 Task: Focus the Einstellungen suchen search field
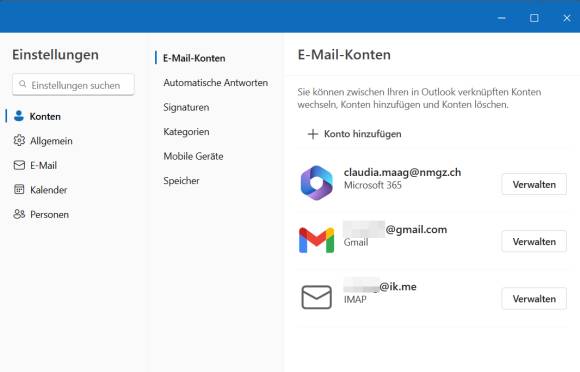click(x=73, y=85)
